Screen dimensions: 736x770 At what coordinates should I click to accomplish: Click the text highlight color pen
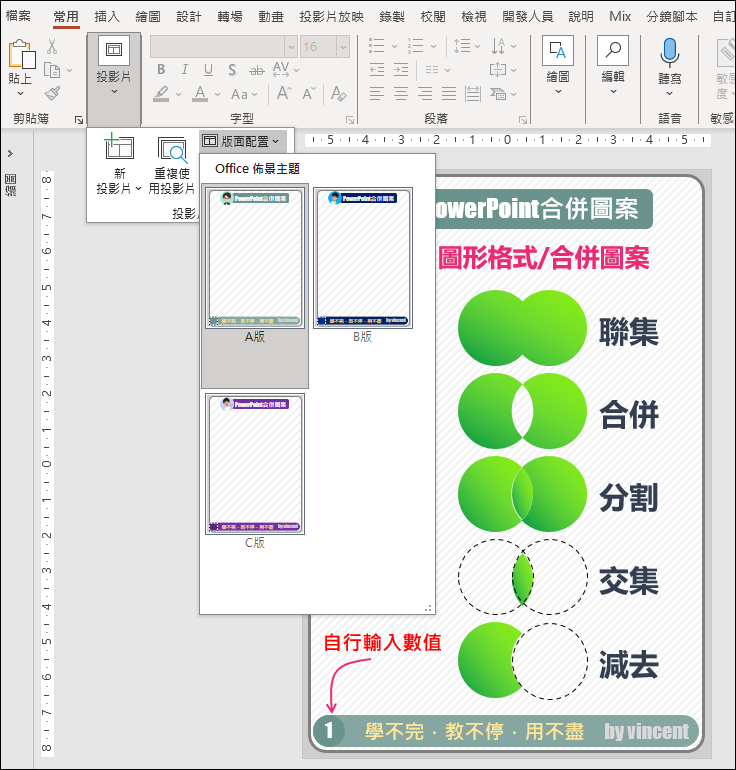[161, 93]
